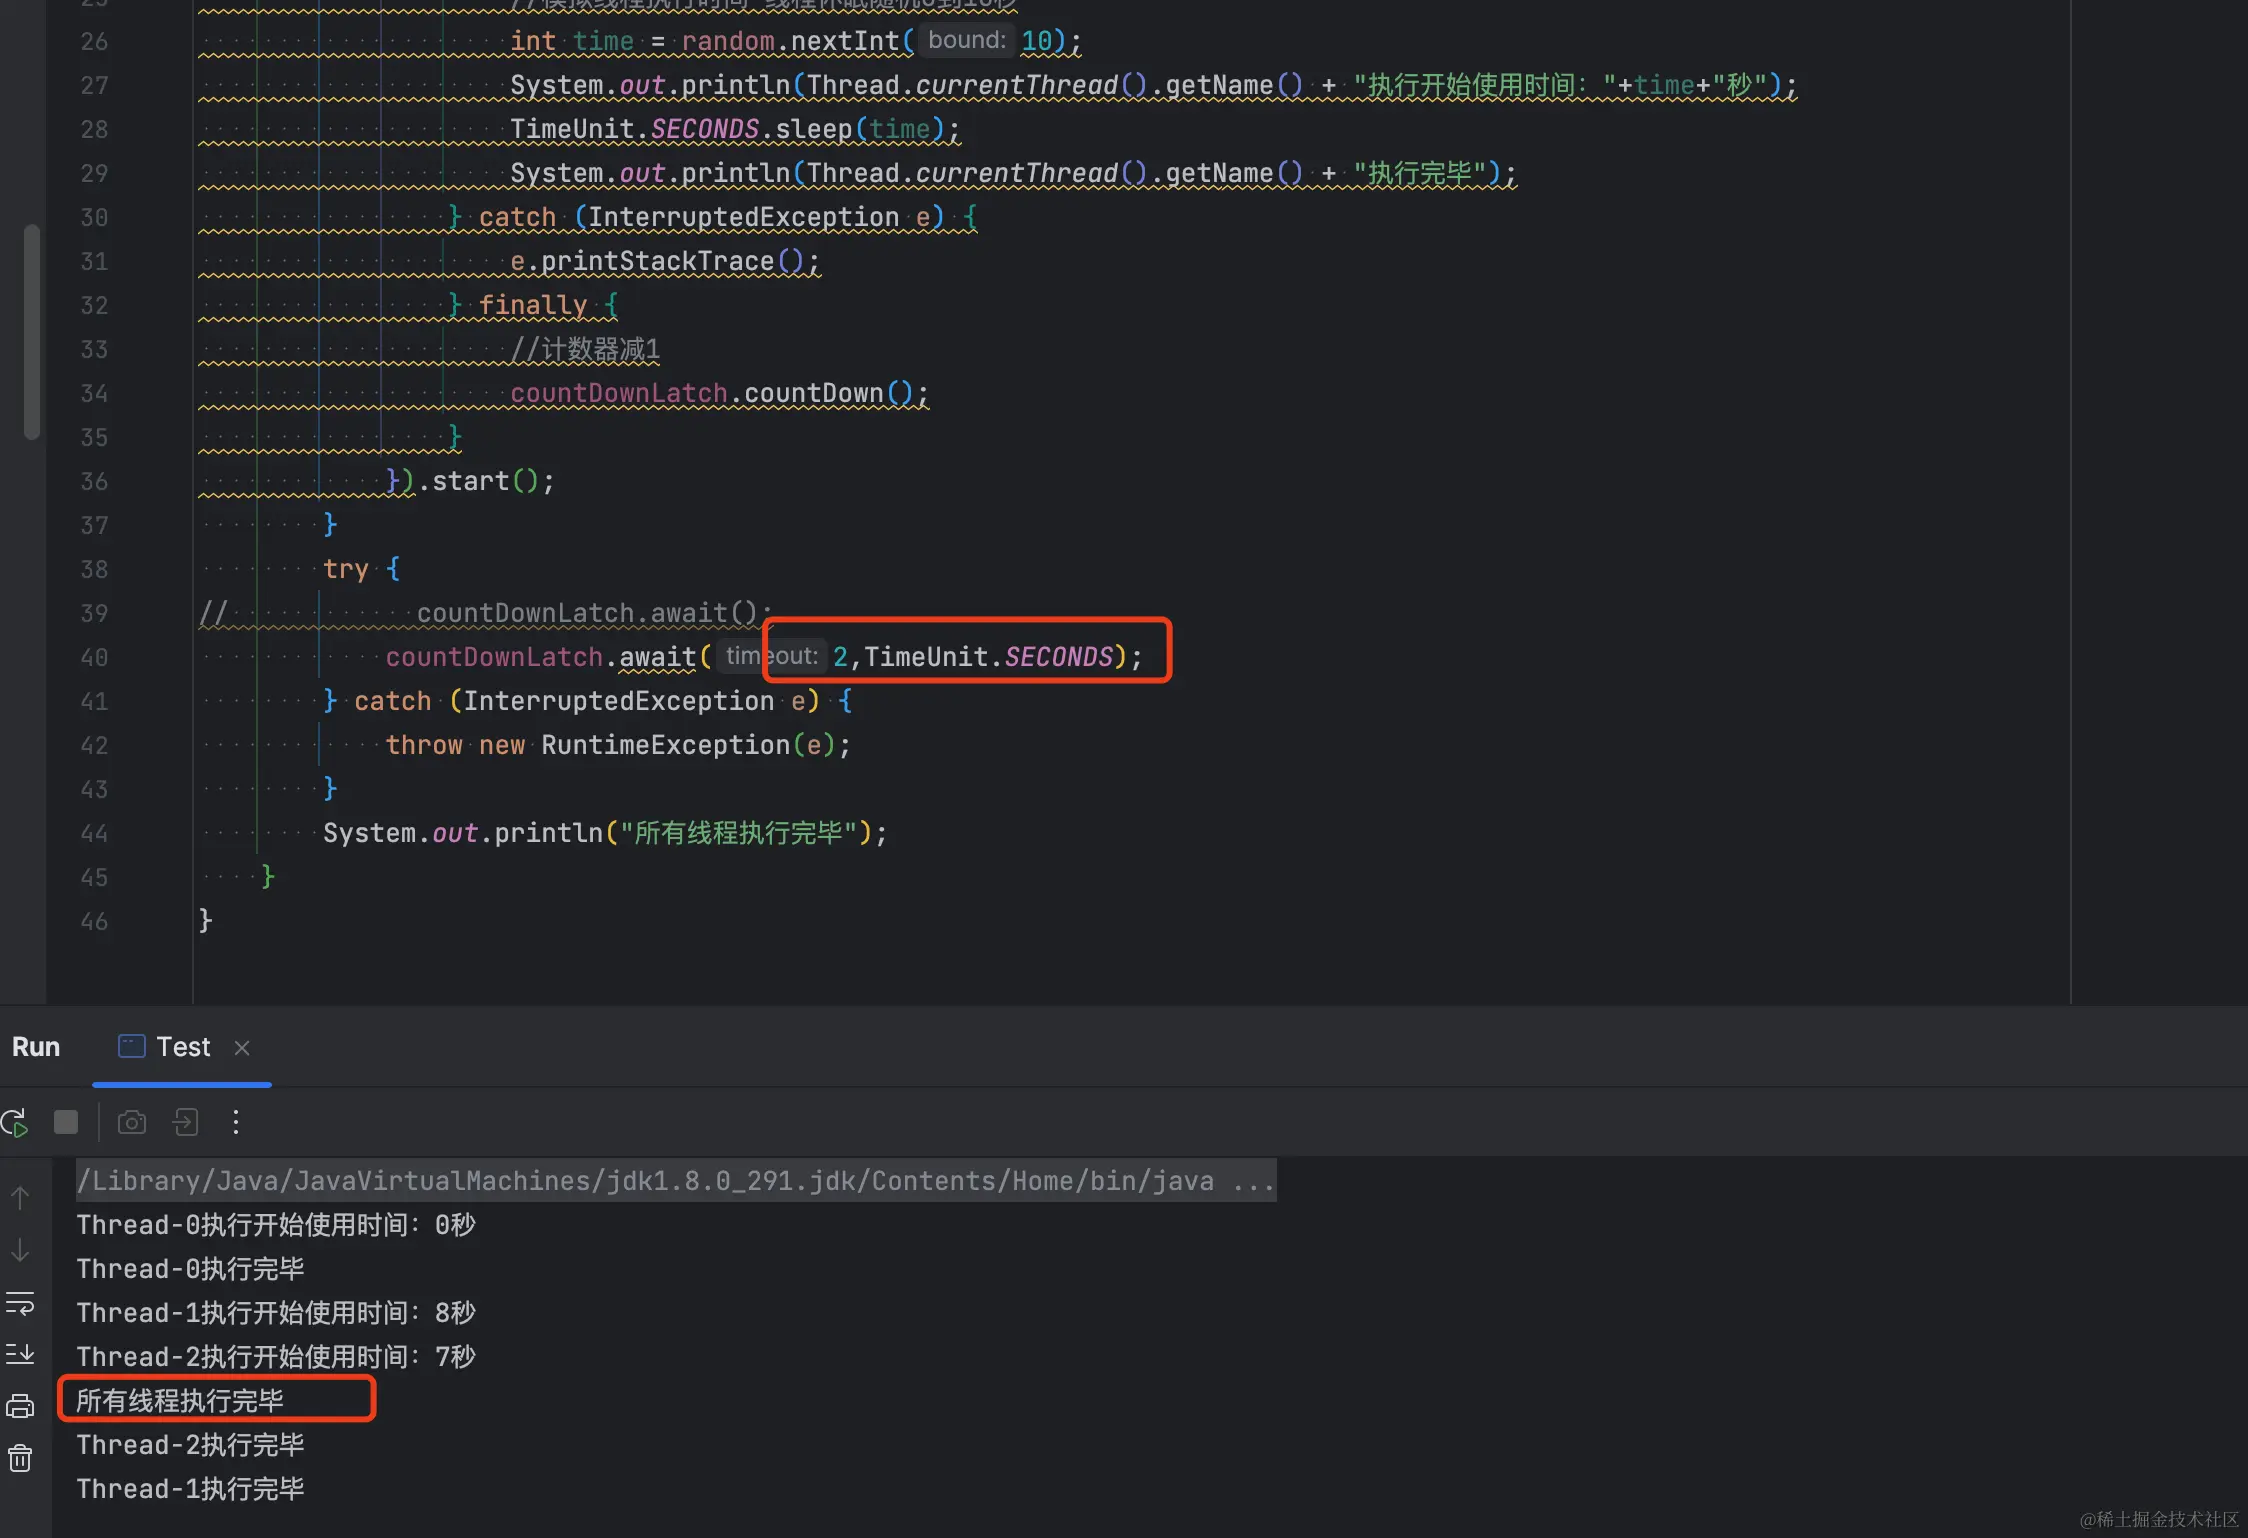Click the Stop process square icon
Screen dimensions: 2248x1538
point(66,1122)
